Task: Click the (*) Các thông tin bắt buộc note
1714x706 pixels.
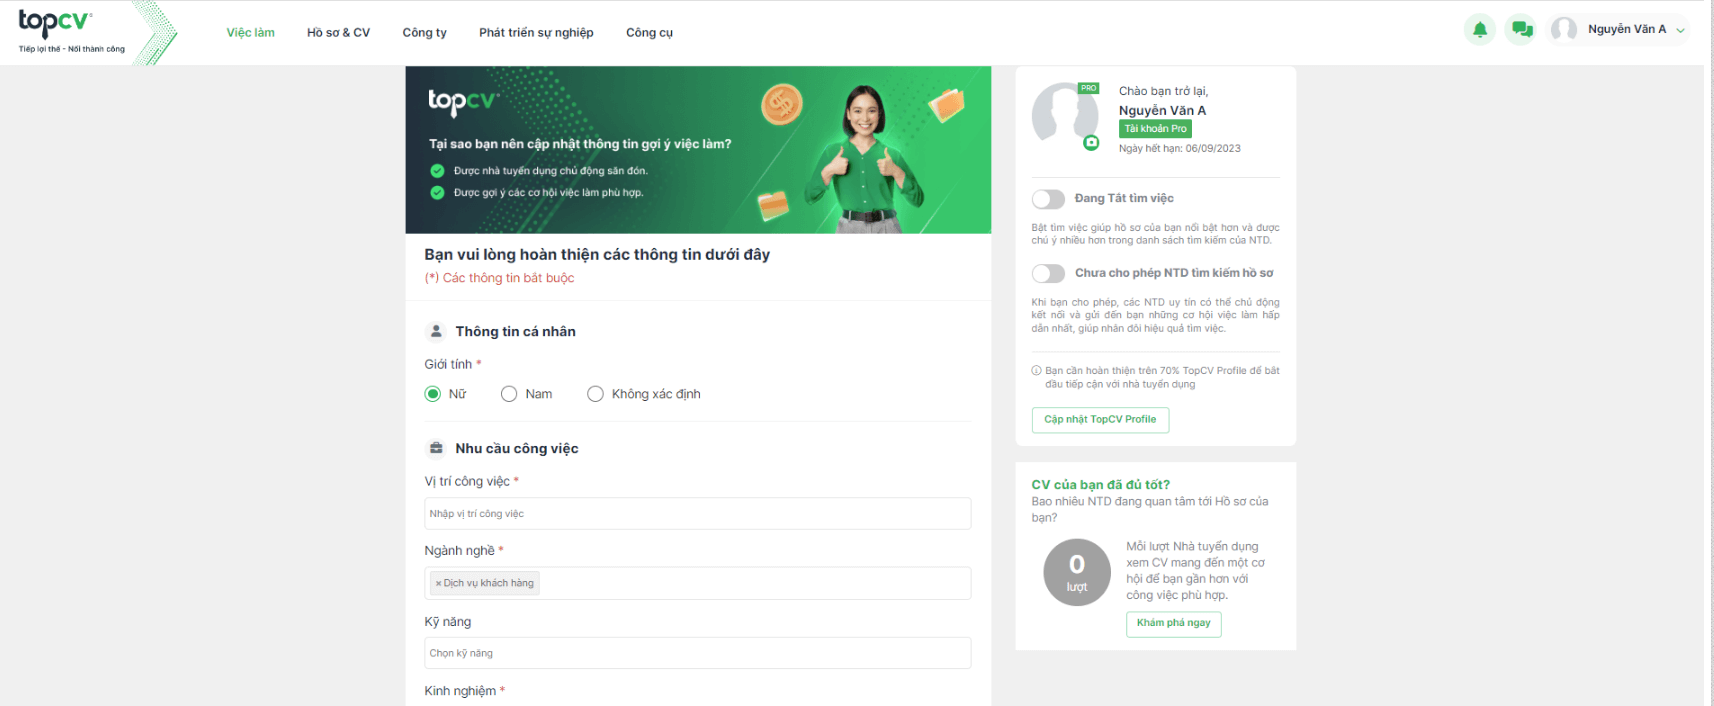Action: 499,278
